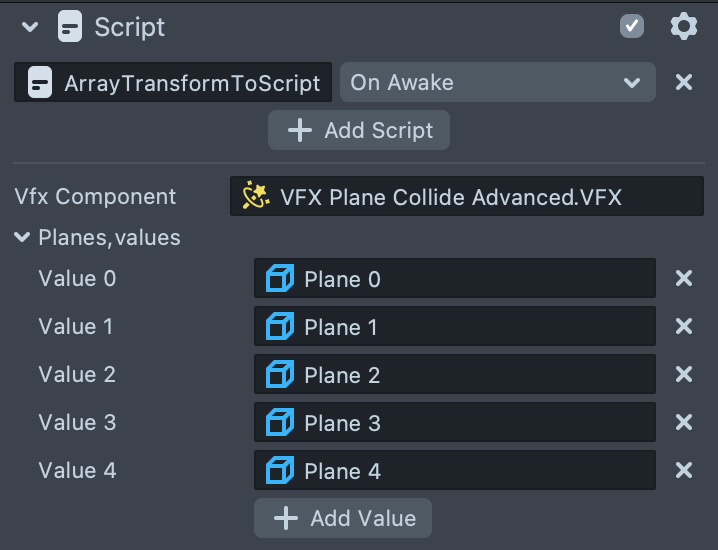The image size is (718, 550).
Task: Remove Value 0 from the Planes list
Action: (684, 278)
